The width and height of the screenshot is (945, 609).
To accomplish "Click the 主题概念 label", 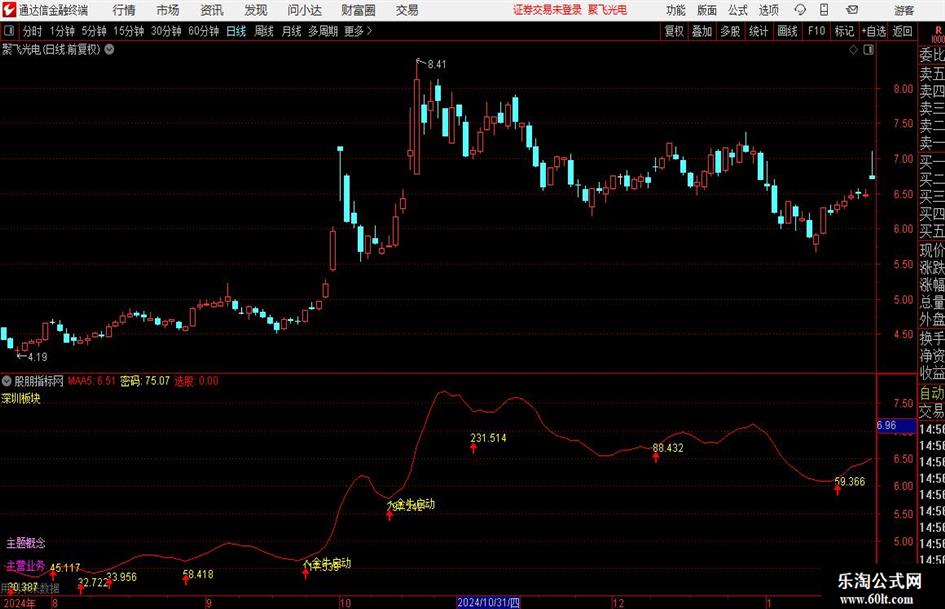I will pos(26,543).
